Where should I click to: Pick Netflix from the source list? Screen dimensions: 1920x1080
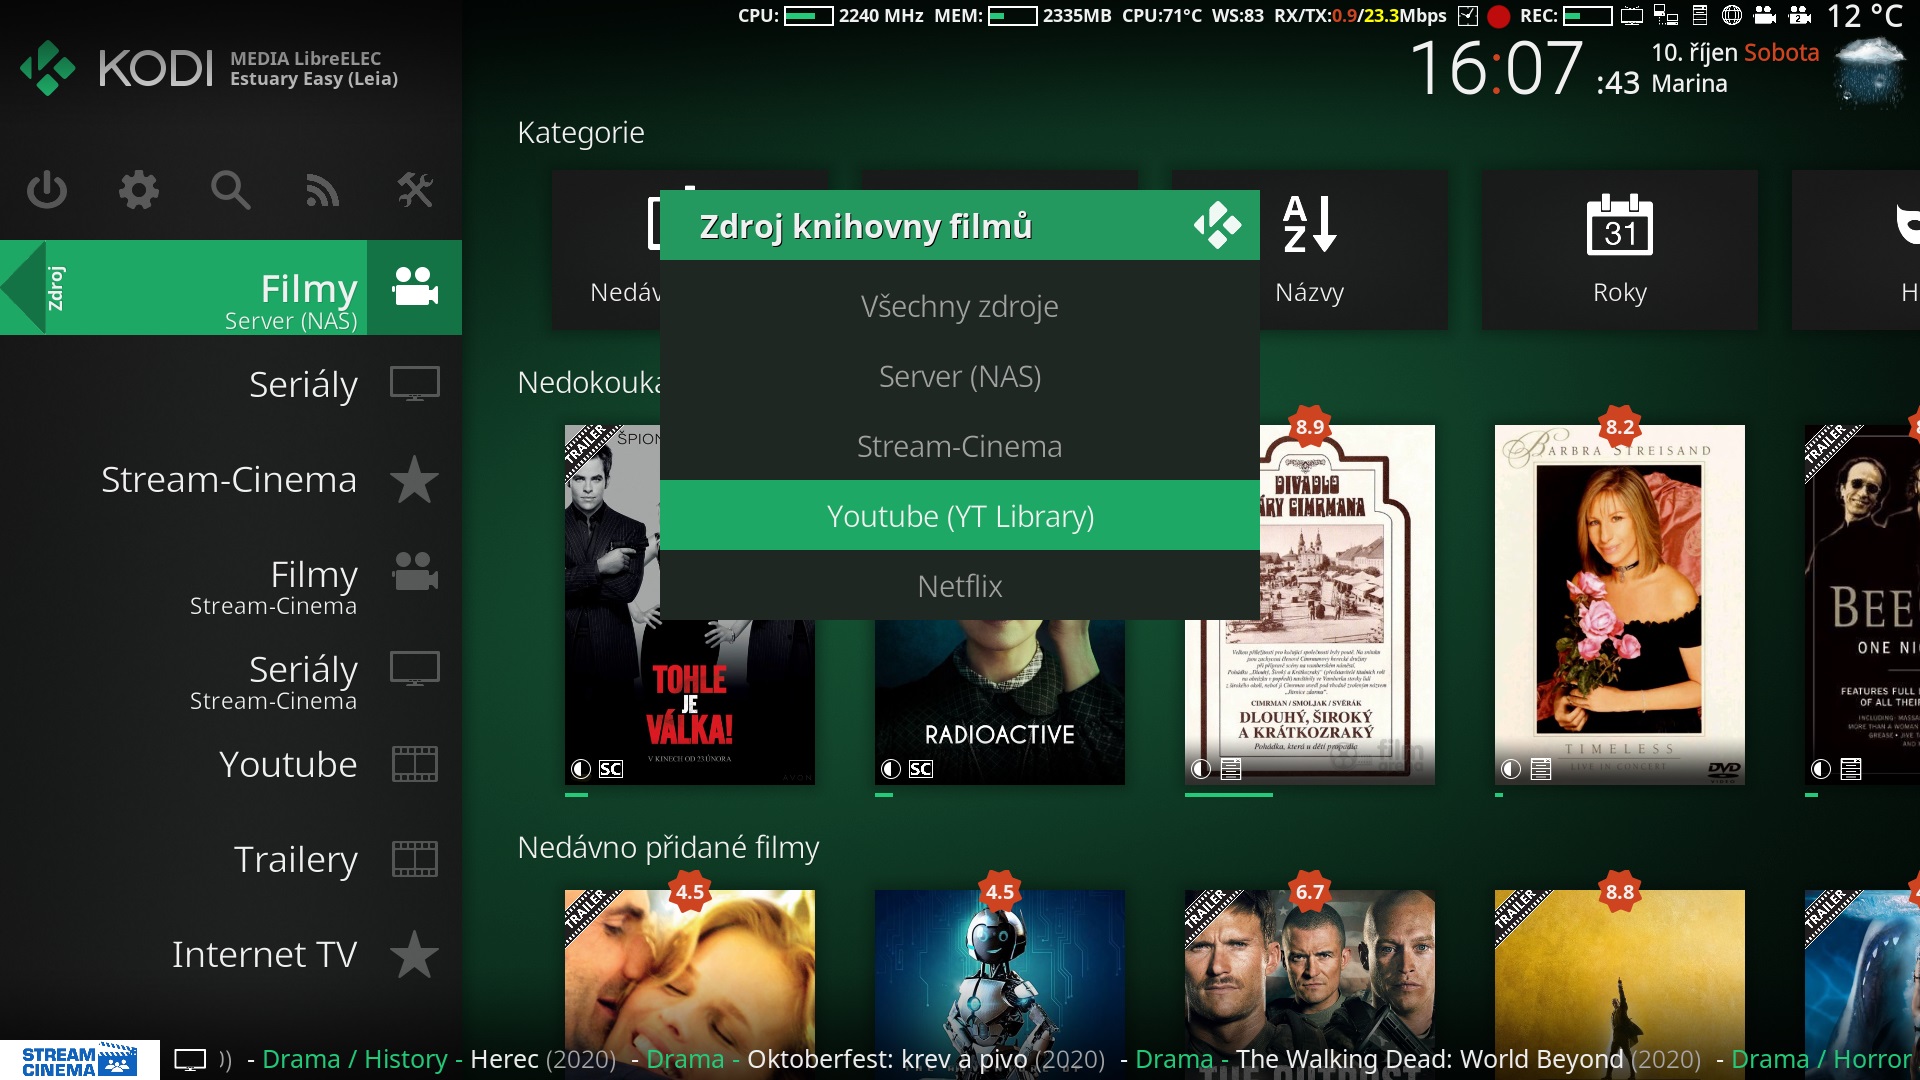point(959,586)
